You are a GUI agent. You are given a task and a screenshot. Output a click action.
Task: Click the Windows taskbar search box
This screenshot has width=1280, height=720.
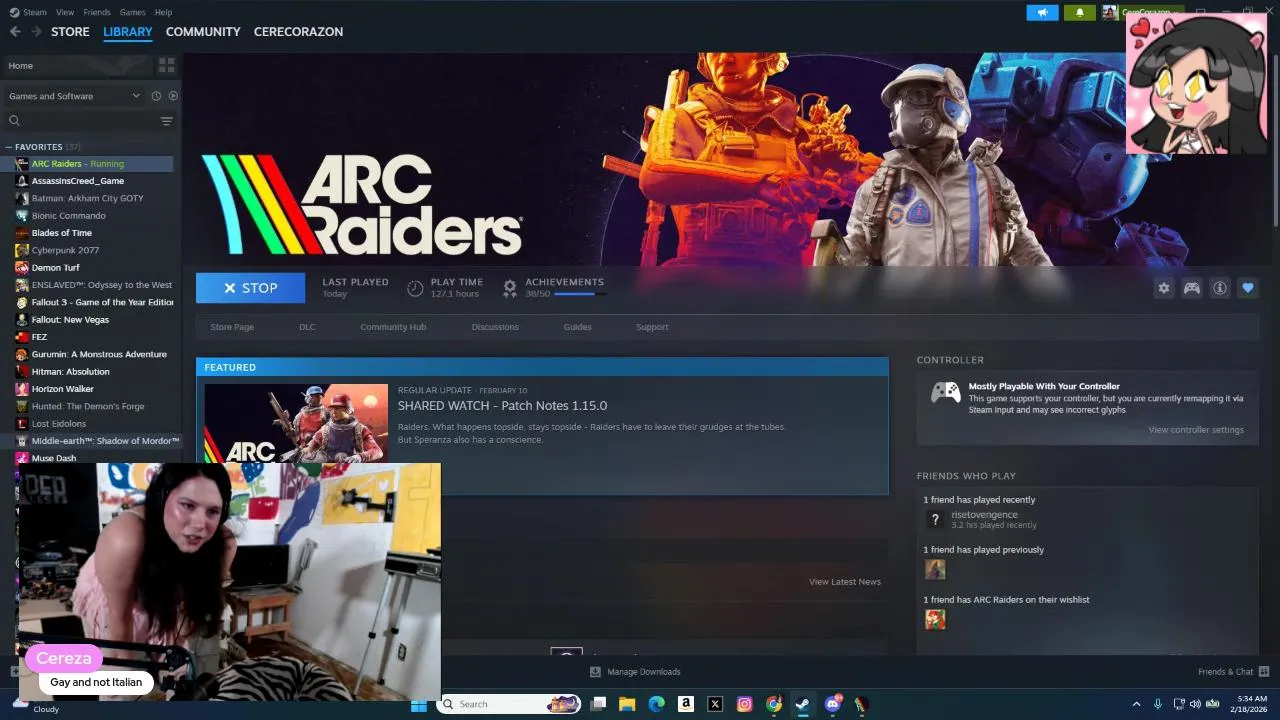pyautogui.click(x=510, y=704)
